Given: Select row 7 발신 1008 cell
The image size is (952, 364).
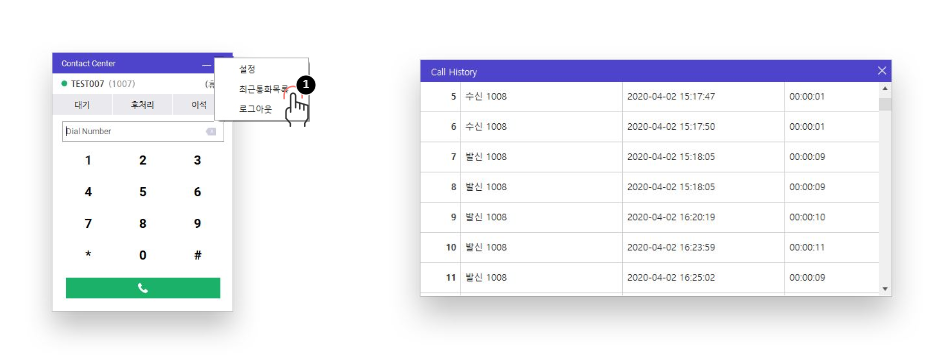Looking at the screenshot, I should pos(541,157).
